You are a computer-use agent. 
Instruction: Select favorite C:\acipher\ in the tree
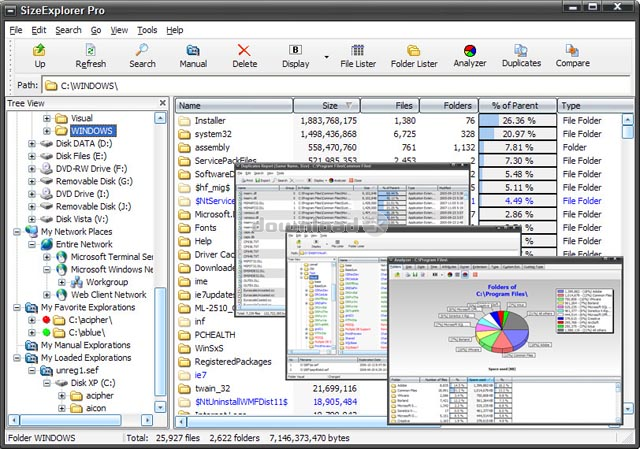(90, 320)
